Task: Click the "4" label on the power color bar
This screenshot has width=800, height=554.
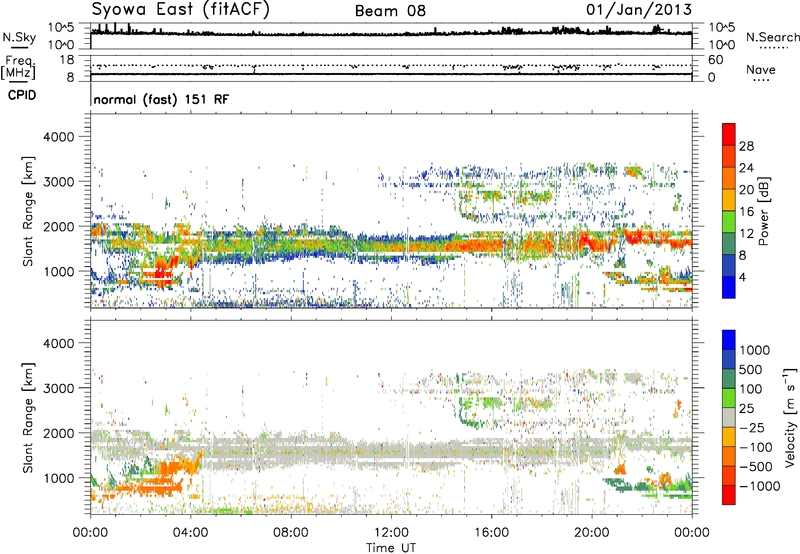Action: pos(743,277)
